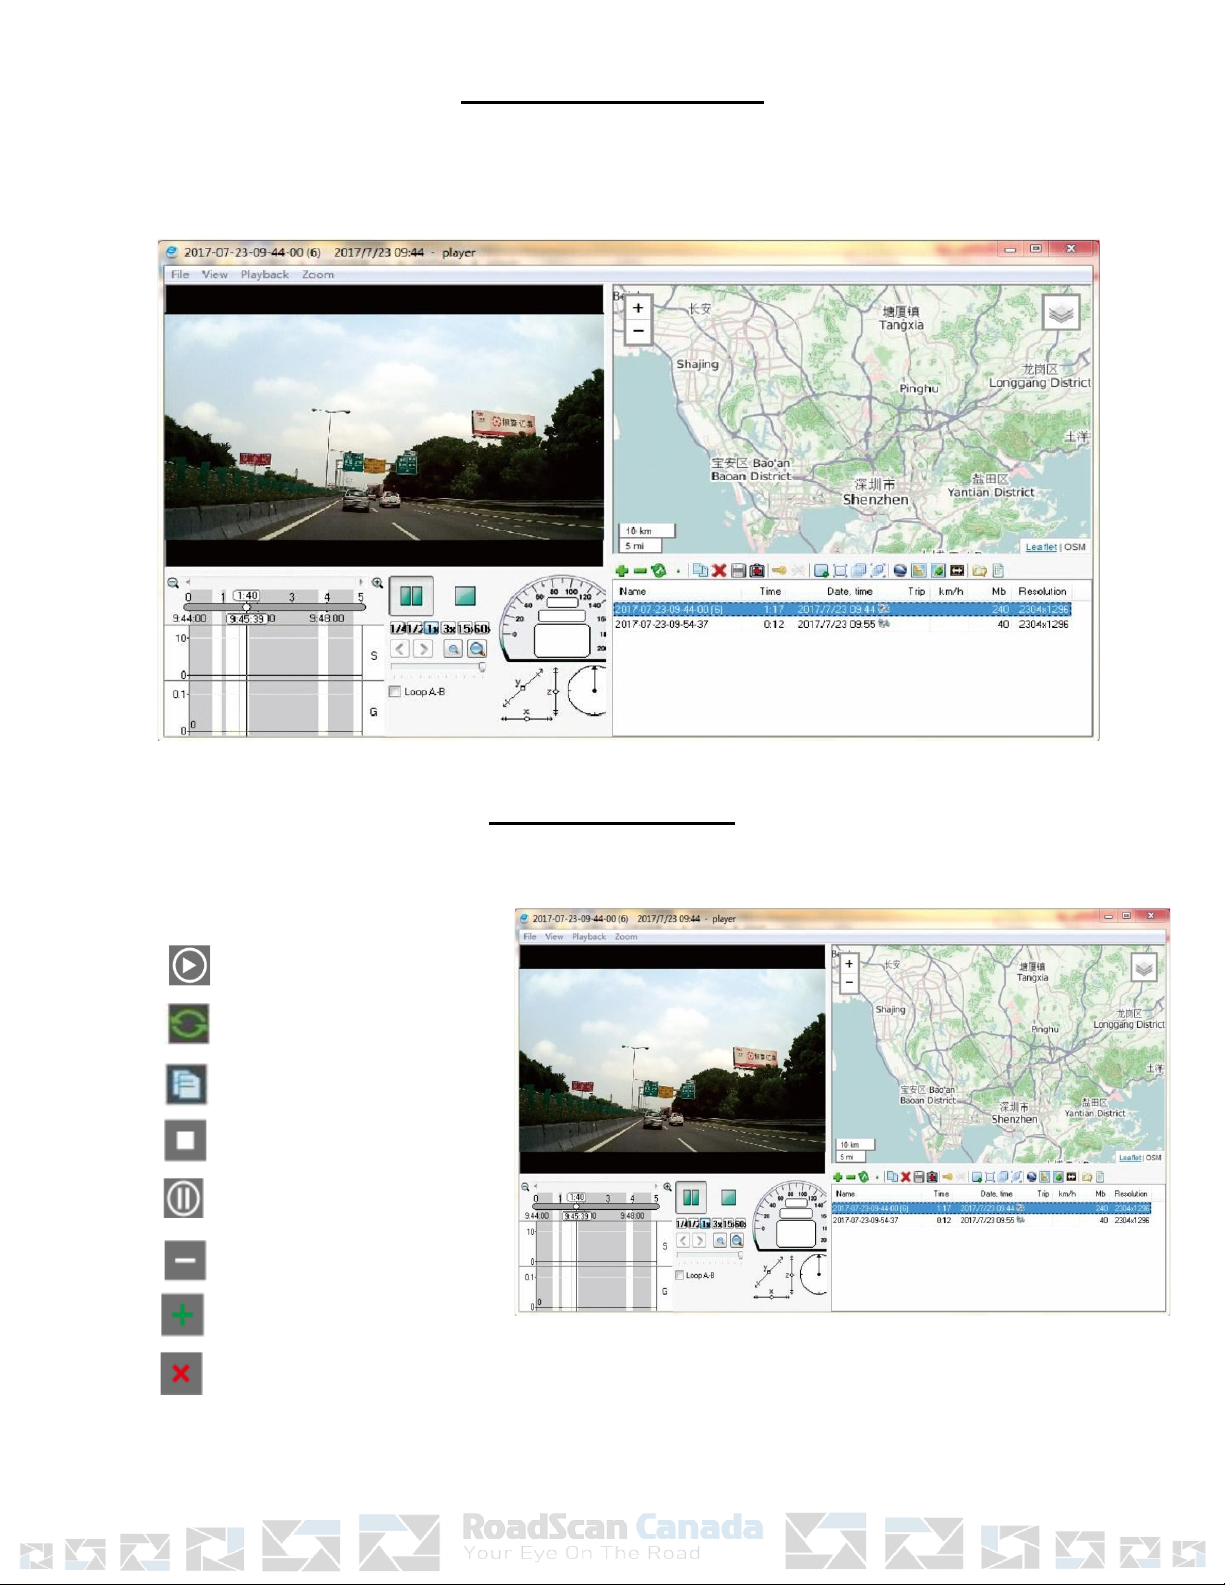Click the large play circle icon in the icon list

click(x=189, y=965)
